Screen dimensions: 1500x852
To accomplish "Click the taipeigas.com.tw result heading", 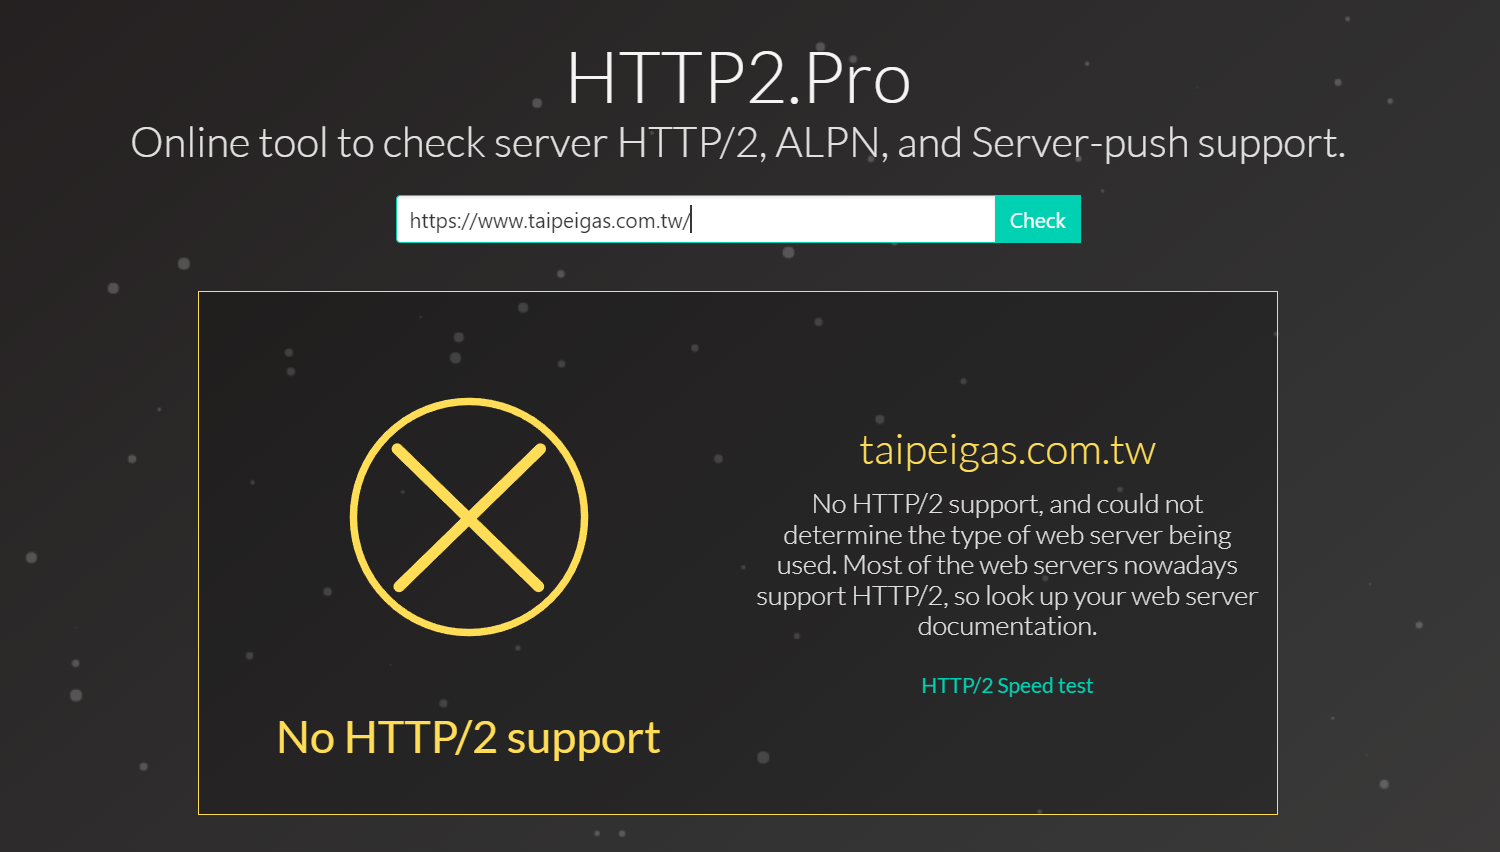I will coord(1007,450).
